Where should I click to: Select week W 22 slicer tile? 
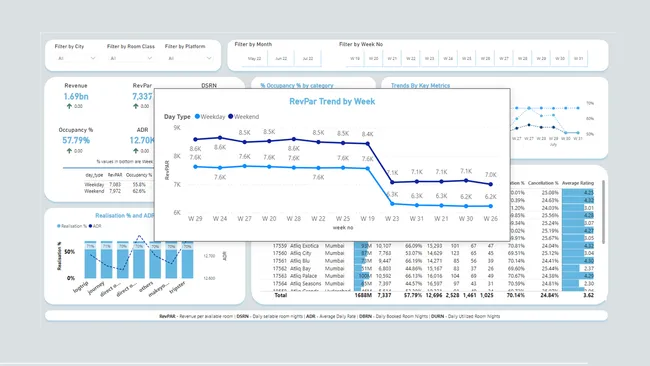click(x=411, y=58)
